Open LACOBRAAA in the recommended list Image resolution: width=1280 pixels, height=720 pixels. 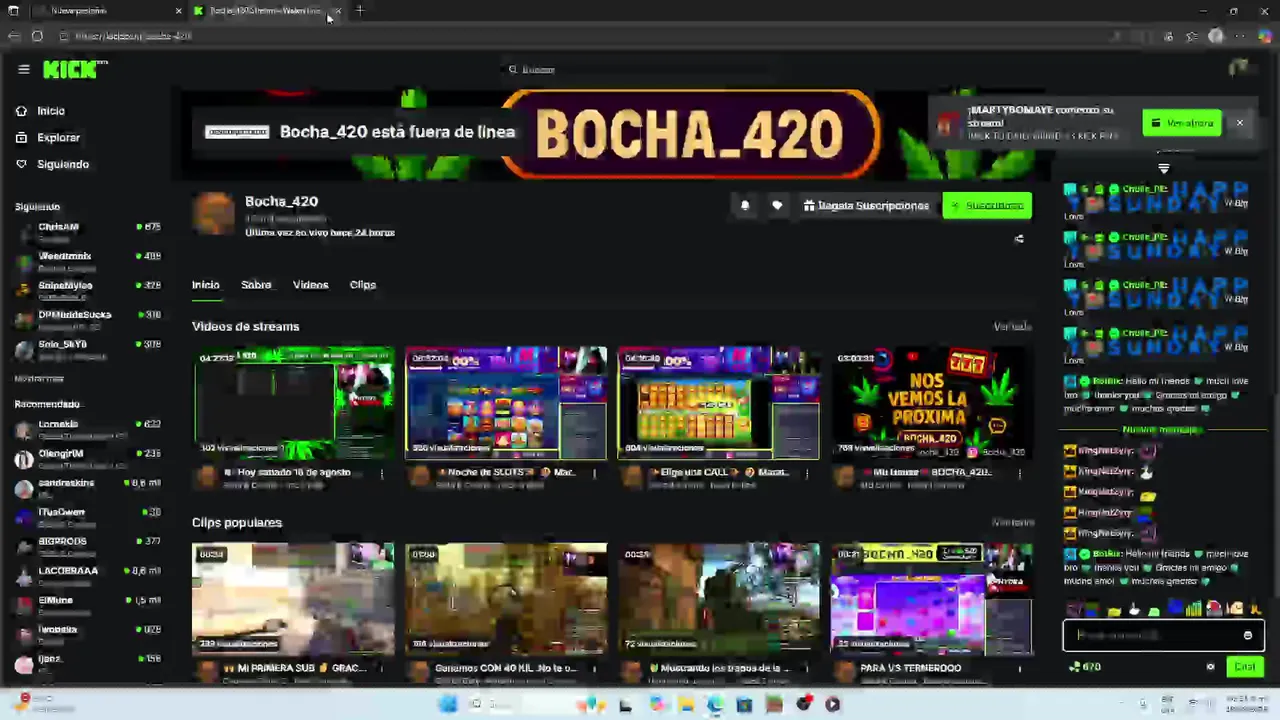click(x=88, y=576)
